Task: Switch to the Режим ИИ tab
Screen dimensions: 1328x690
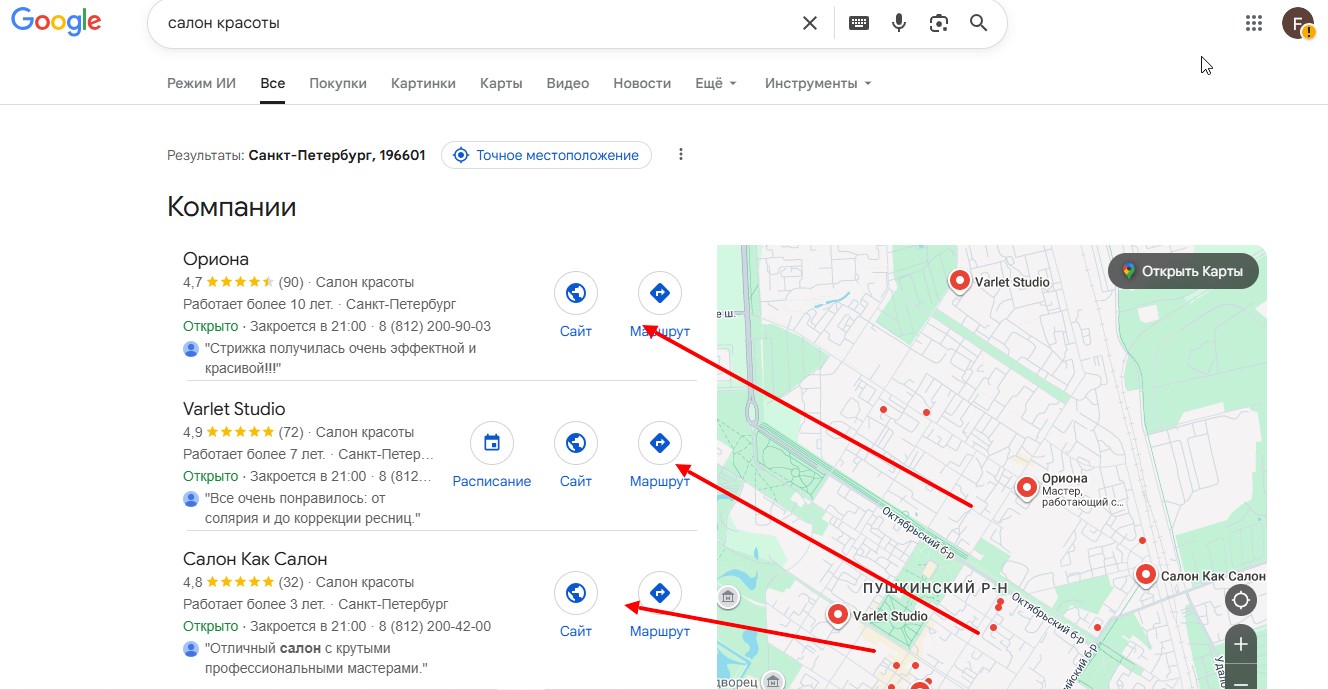Action: tap(201, 83)
